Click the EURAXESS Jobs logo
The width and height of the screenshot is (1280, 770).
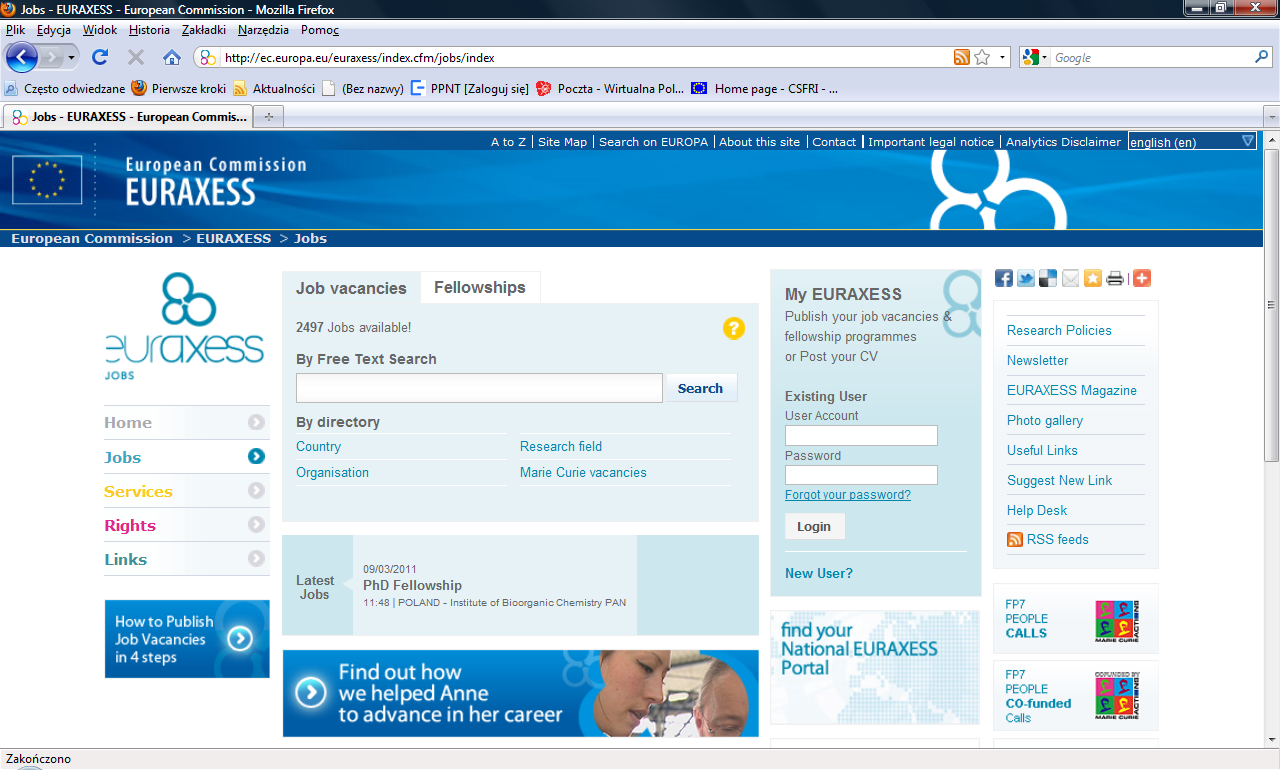pyautogui.click(x=185, y=326)
